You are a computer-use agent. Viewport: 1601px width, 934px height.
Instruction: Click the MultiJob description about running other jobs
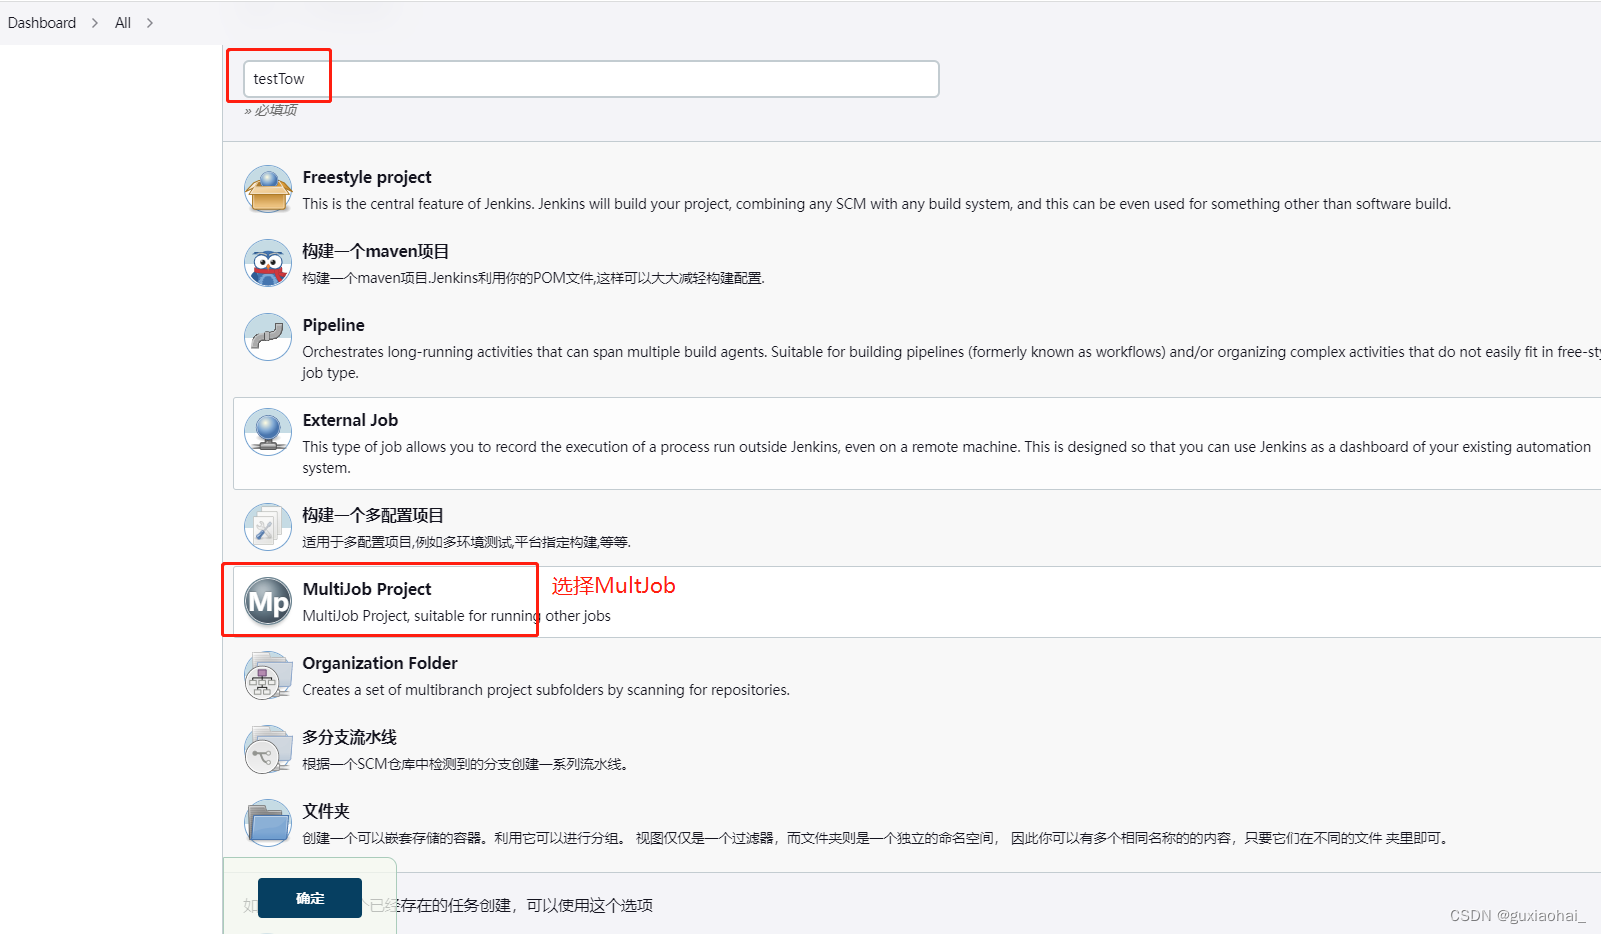coord(456,616)
